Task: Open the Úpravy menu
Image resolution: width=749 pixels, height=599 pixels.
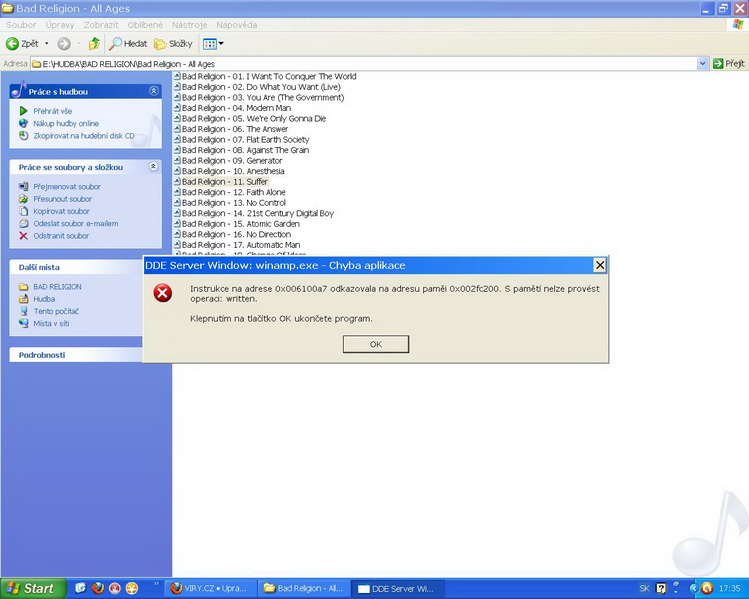Action: tap(60, 25)
